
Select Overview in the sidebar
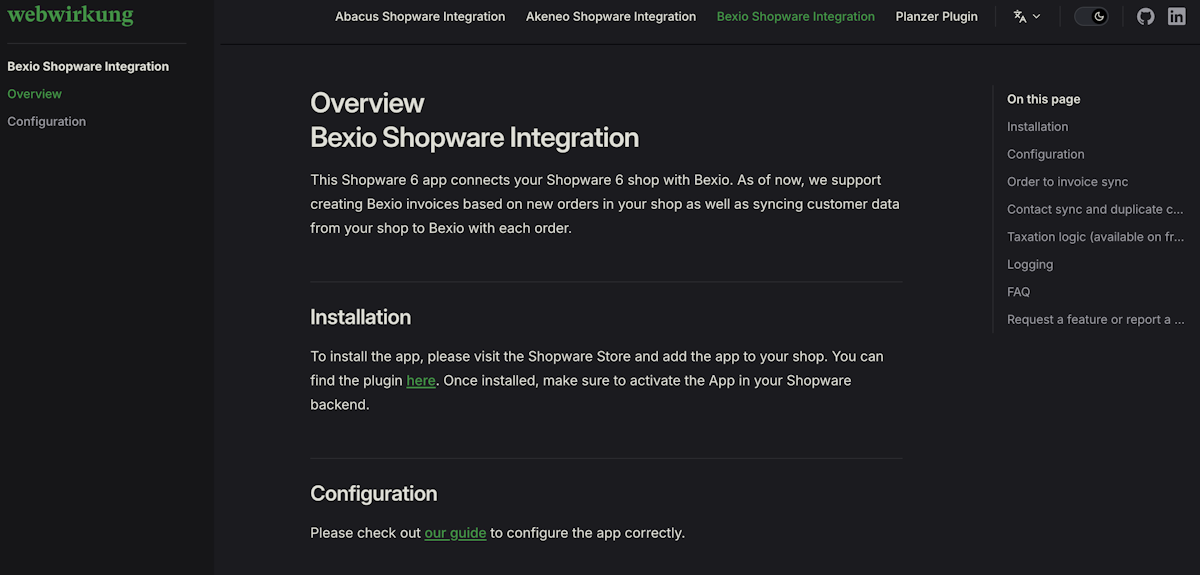point(35,94)
